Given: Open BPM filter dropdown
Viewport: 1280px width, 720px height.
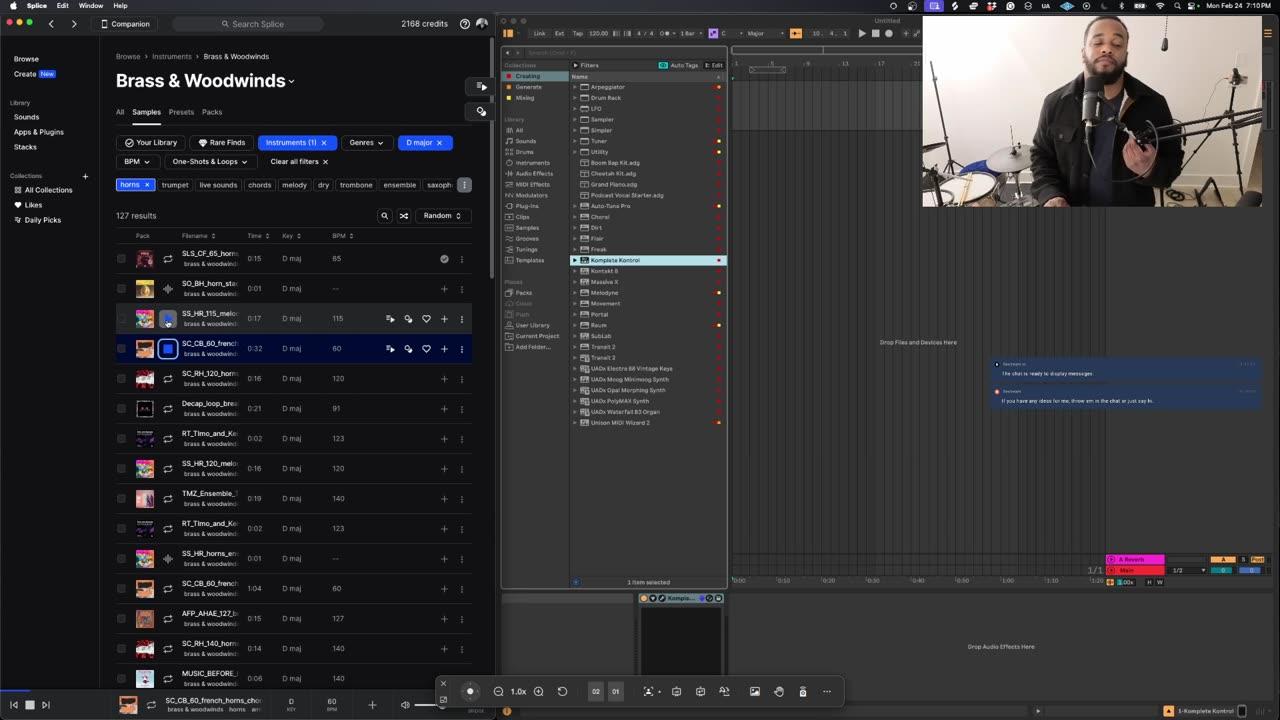Looking at the screenshot, I should (136, 162).
